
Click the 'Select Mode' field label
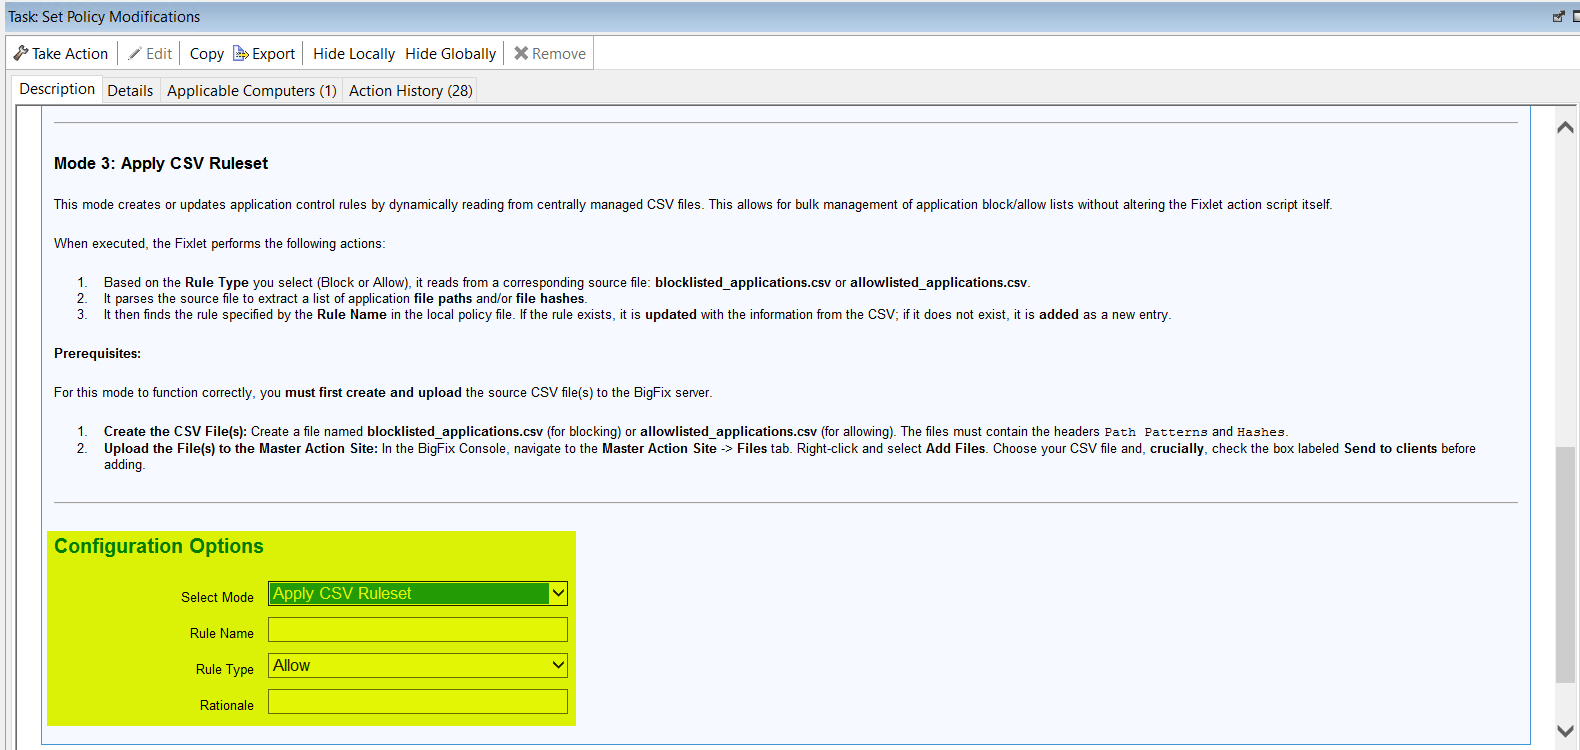pyautogui.click(x=217, y=597)
